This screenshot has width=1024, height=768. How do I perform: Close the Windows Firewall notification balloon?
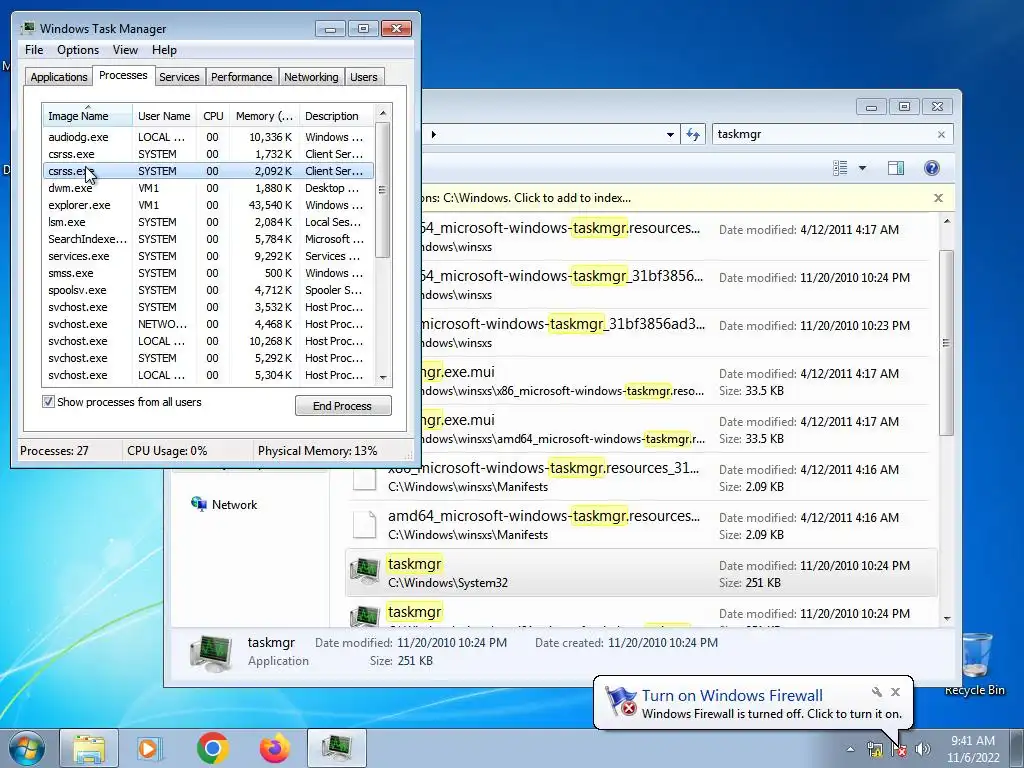(895, 692)
